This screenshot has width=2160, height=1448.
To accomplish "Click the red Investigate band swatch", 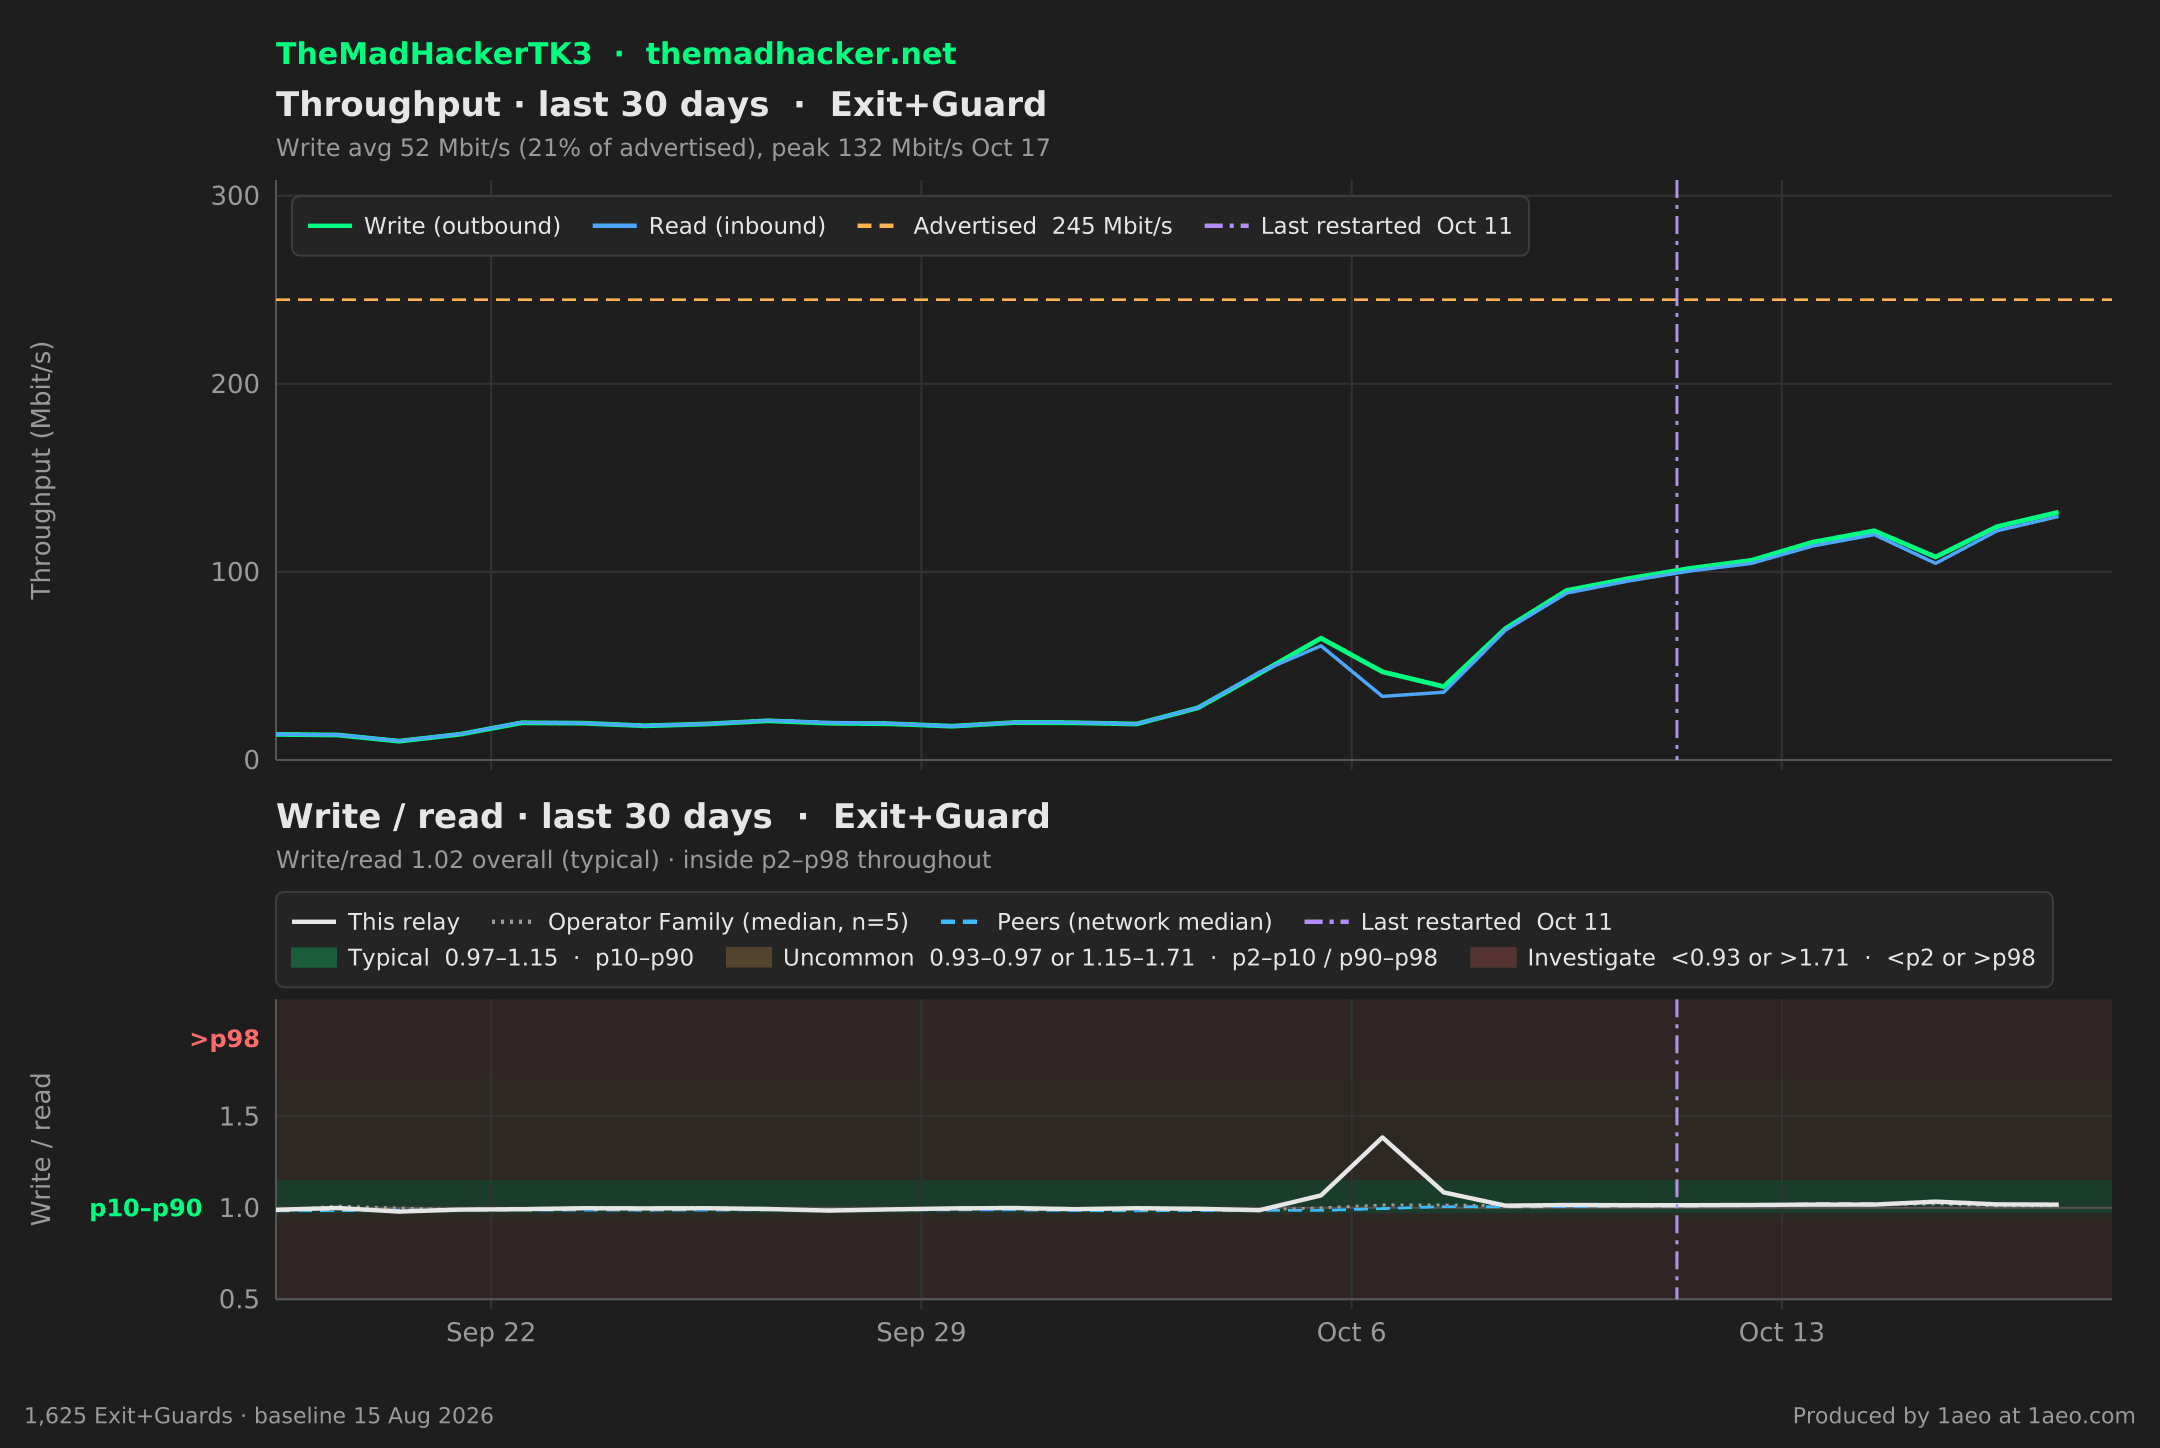I will (1493, 958).
